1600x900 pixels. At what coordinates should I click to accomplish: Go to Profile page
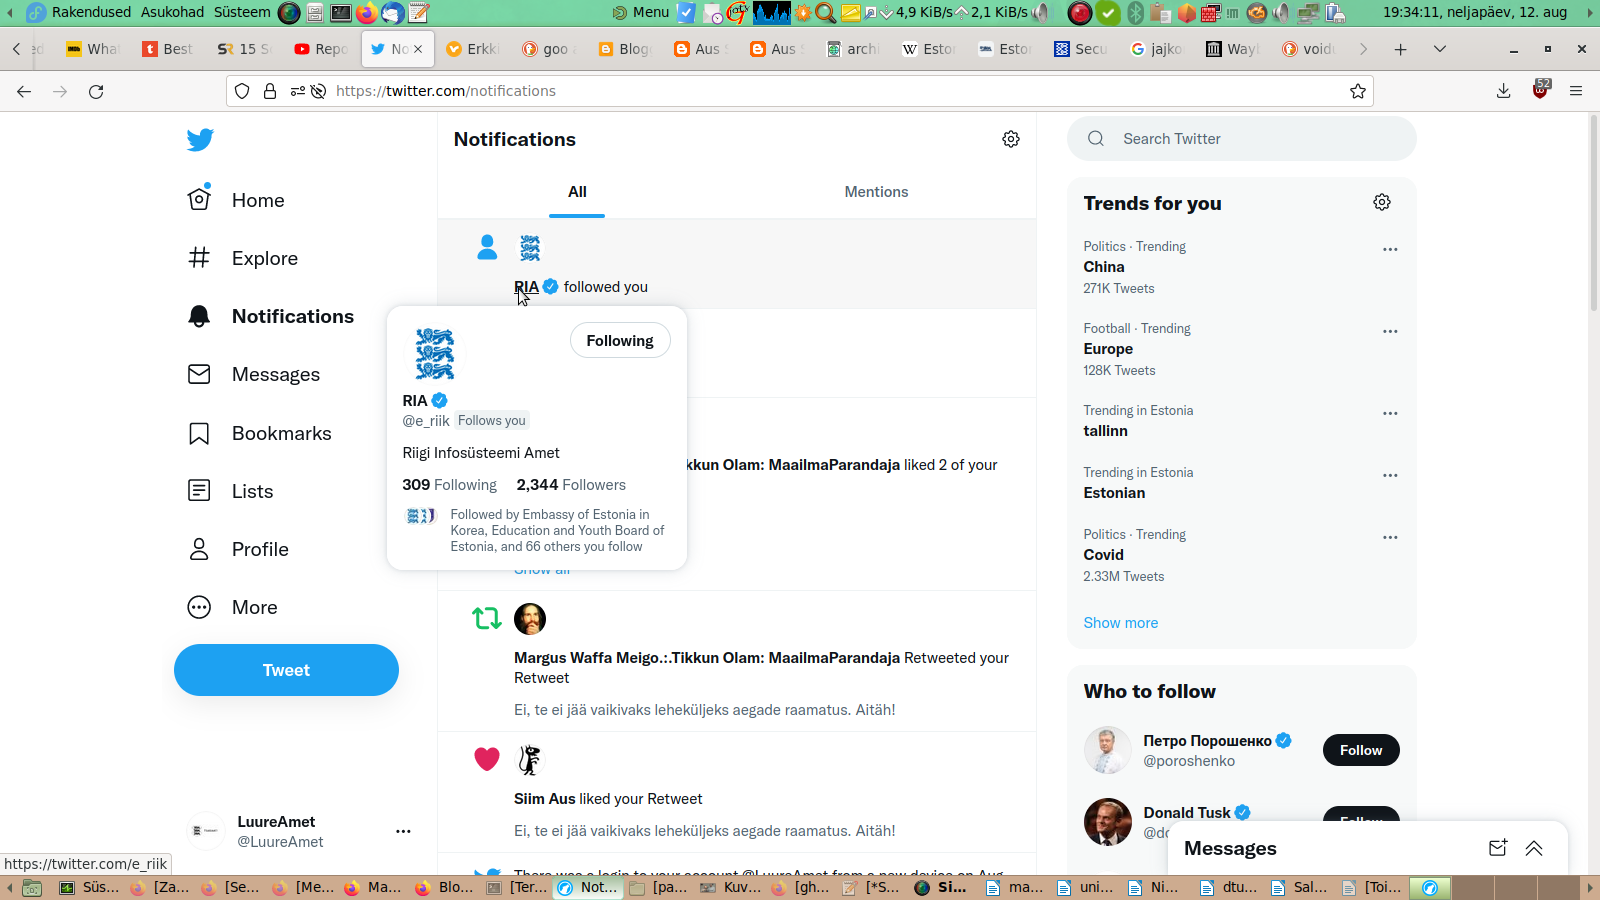coord(238,549)
